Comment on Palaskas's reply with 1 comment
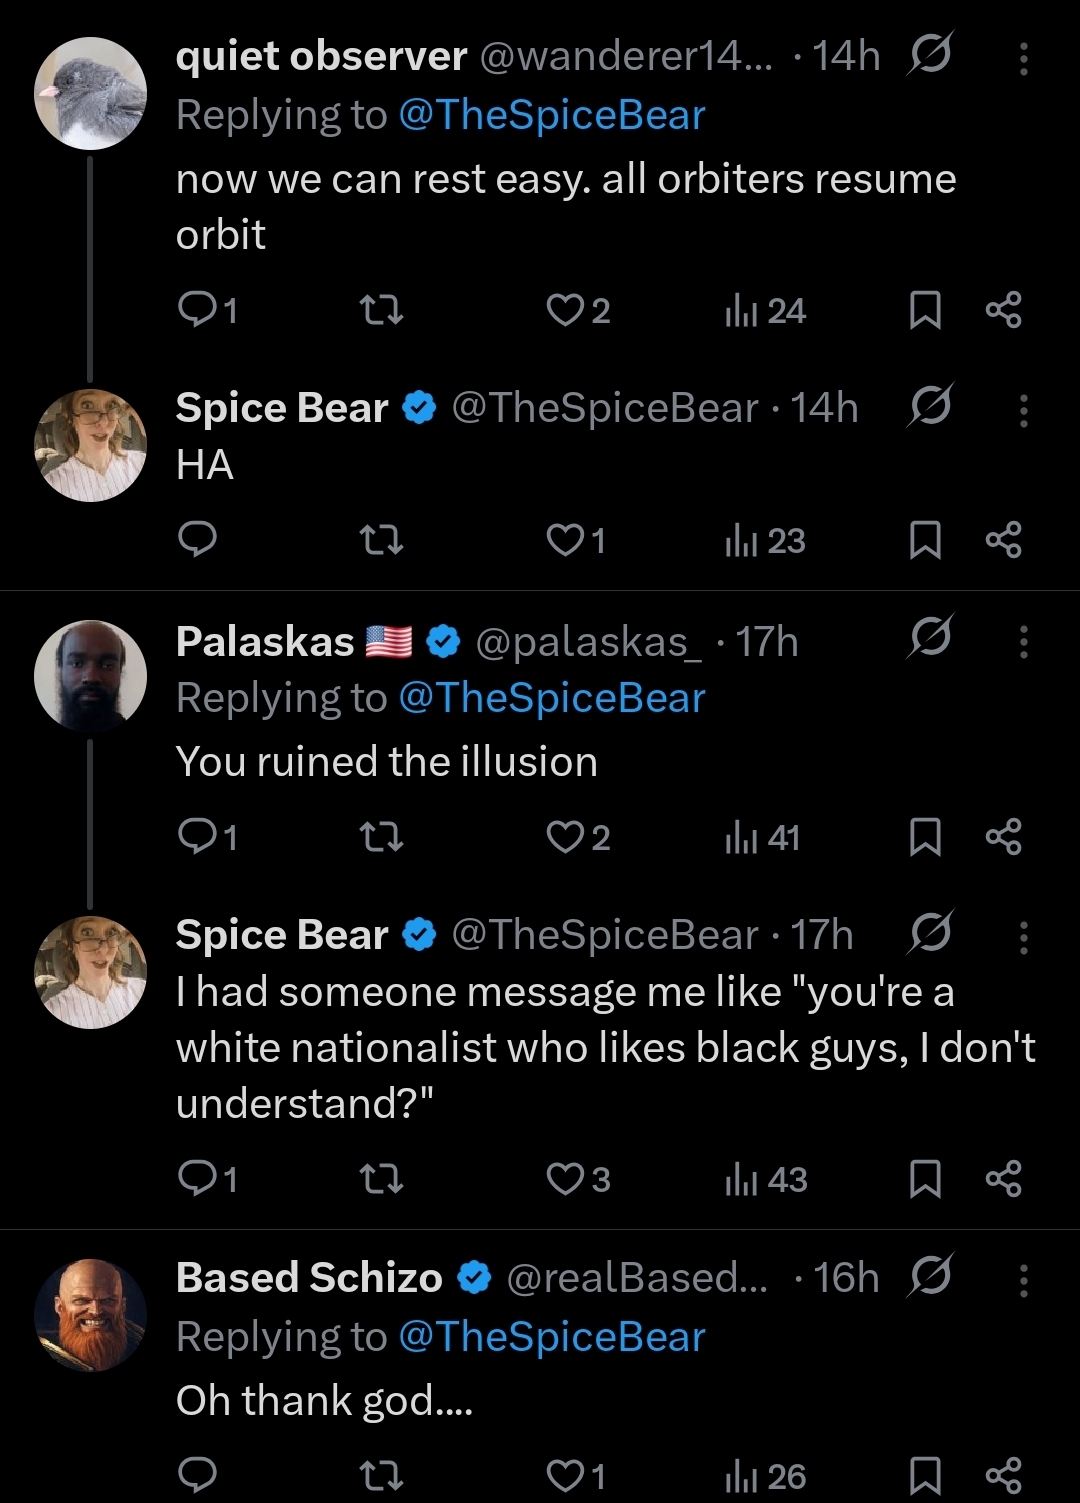Viewport: 1080px width, 1503px height. (x=197, y=837)
